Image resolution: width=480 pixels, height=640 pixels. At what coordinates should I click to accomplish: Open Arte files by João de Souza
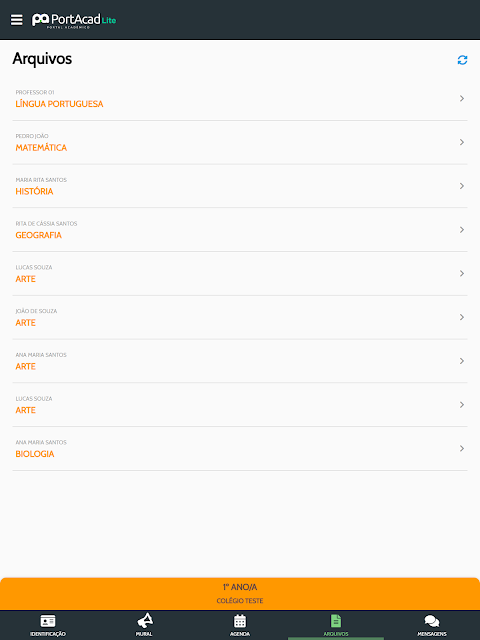240,318
